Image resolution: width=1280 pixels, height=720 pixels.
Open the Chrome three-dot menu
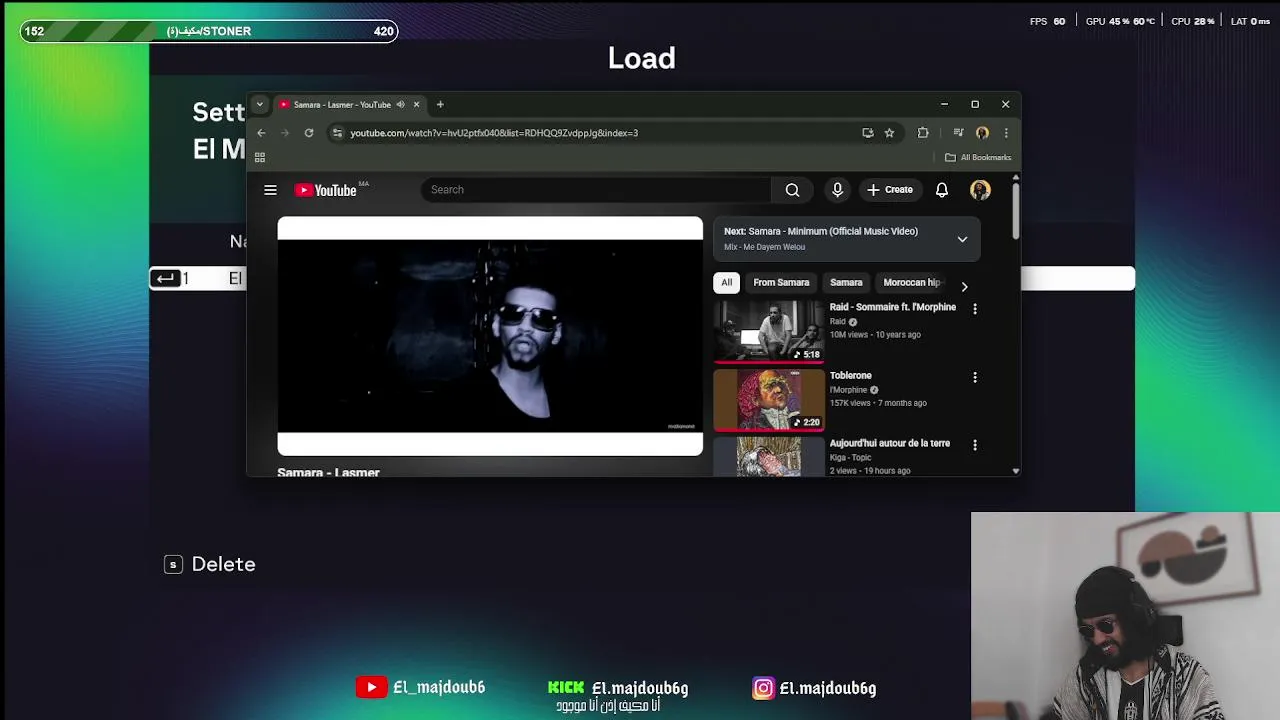tap(1006, 133)
